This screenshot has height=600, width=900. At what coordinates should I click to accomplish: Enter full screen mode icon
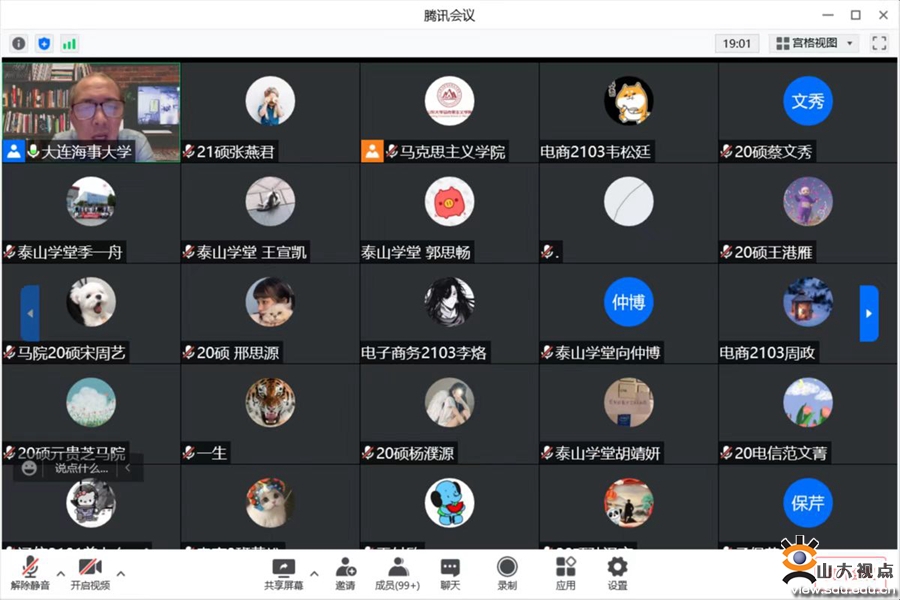[x=879, y=43]
